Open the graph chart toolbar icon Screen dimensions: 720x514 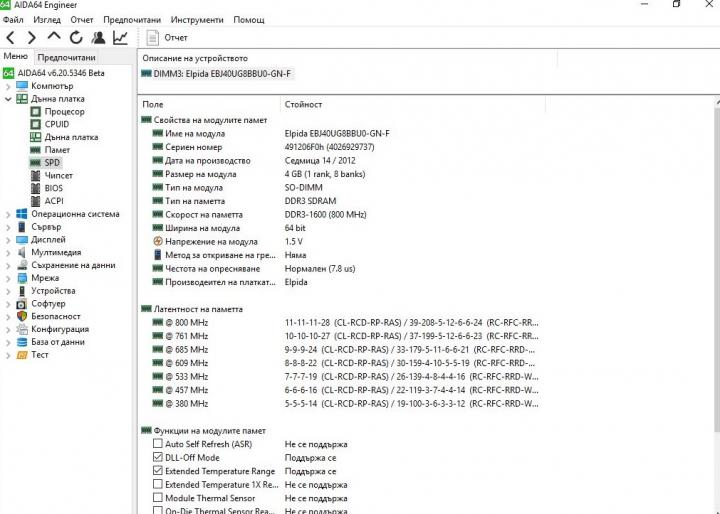coord(120,37)
